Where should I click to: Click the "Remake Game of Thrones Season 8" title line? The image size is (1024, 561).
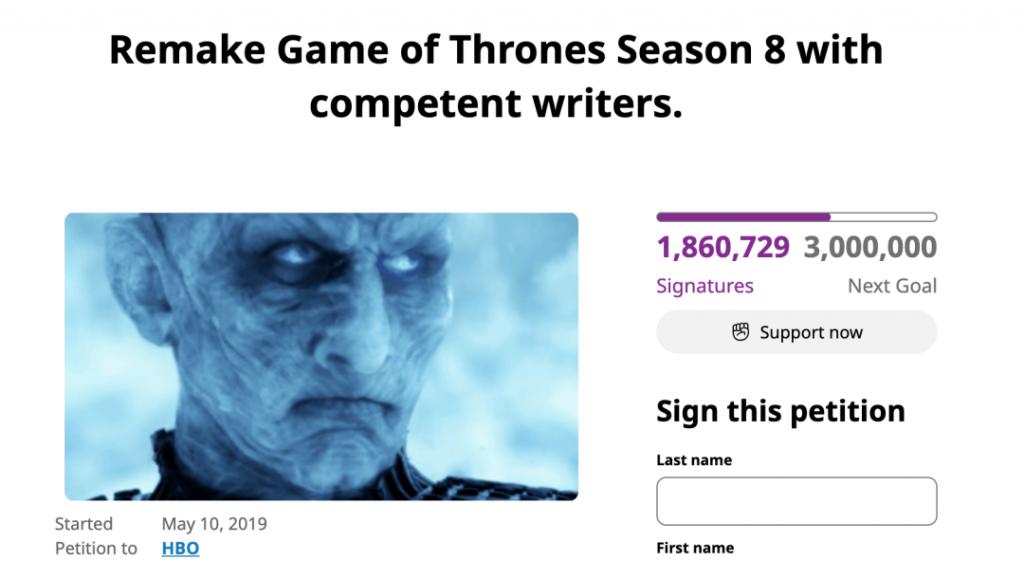(x=496, y=50)
